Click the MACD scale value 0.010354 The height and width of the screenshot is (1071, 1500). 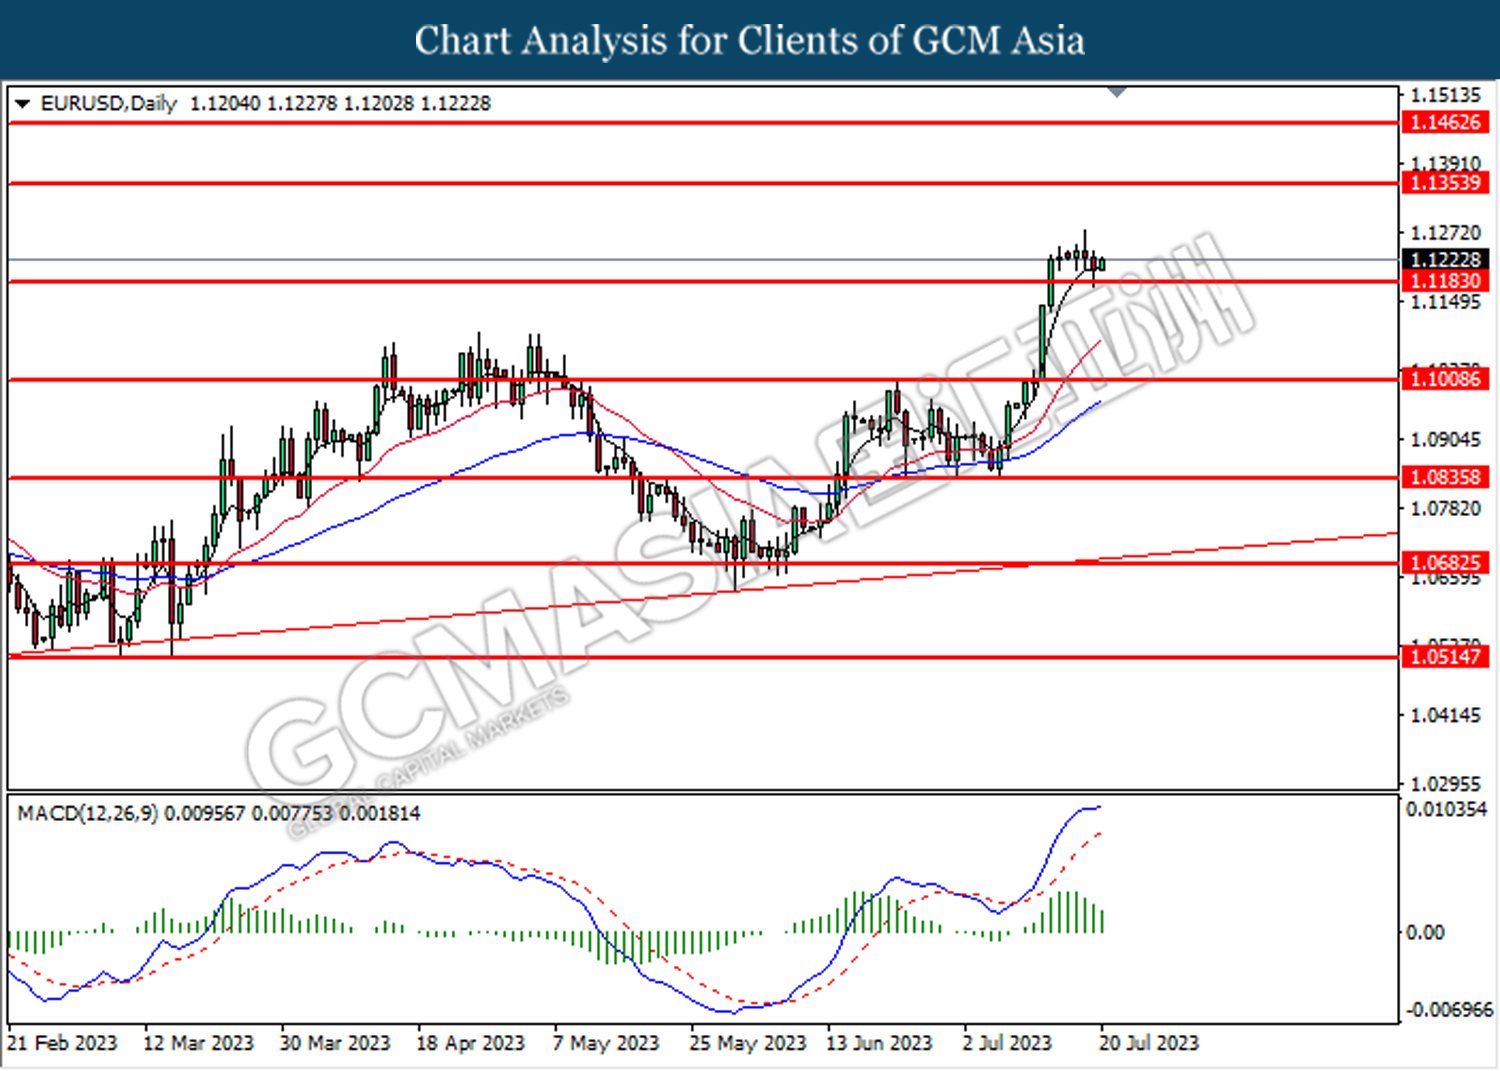(x=1446, y=809)
